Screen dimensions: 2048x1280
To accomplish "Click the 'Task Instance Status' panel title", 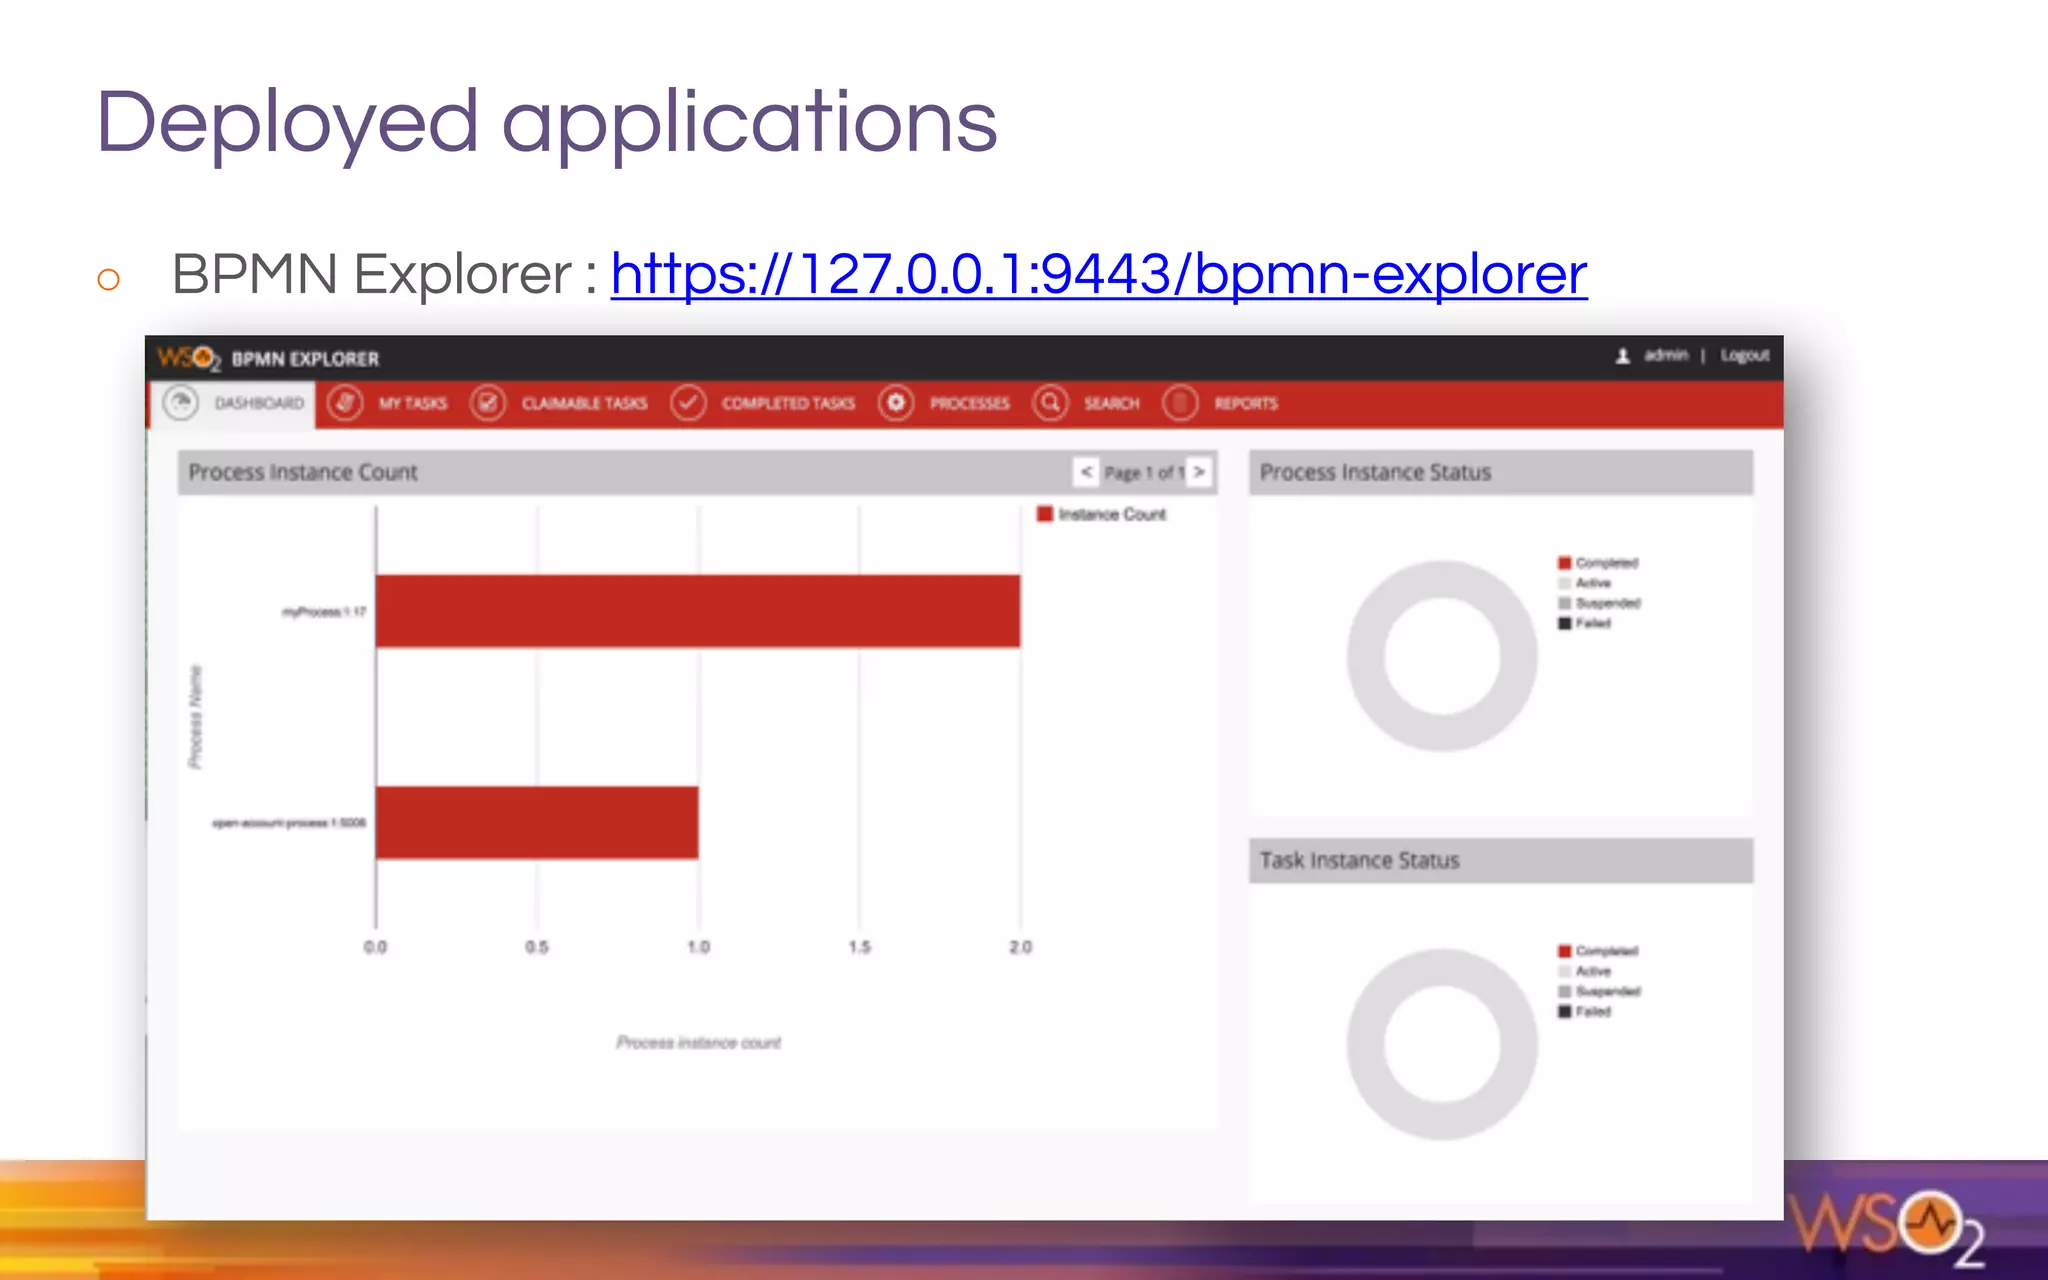I will (1359, 860).
